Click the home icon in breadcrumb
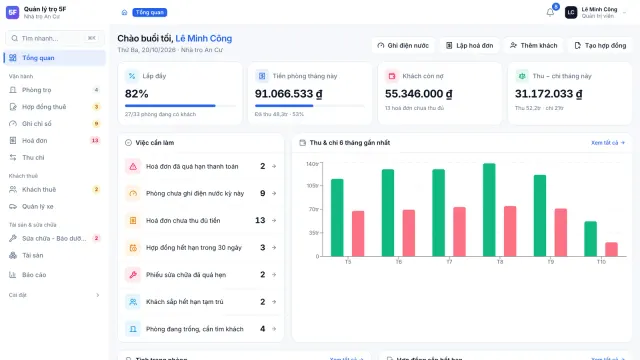The width and height of the screenshot is (640, 360). point(124,13)
